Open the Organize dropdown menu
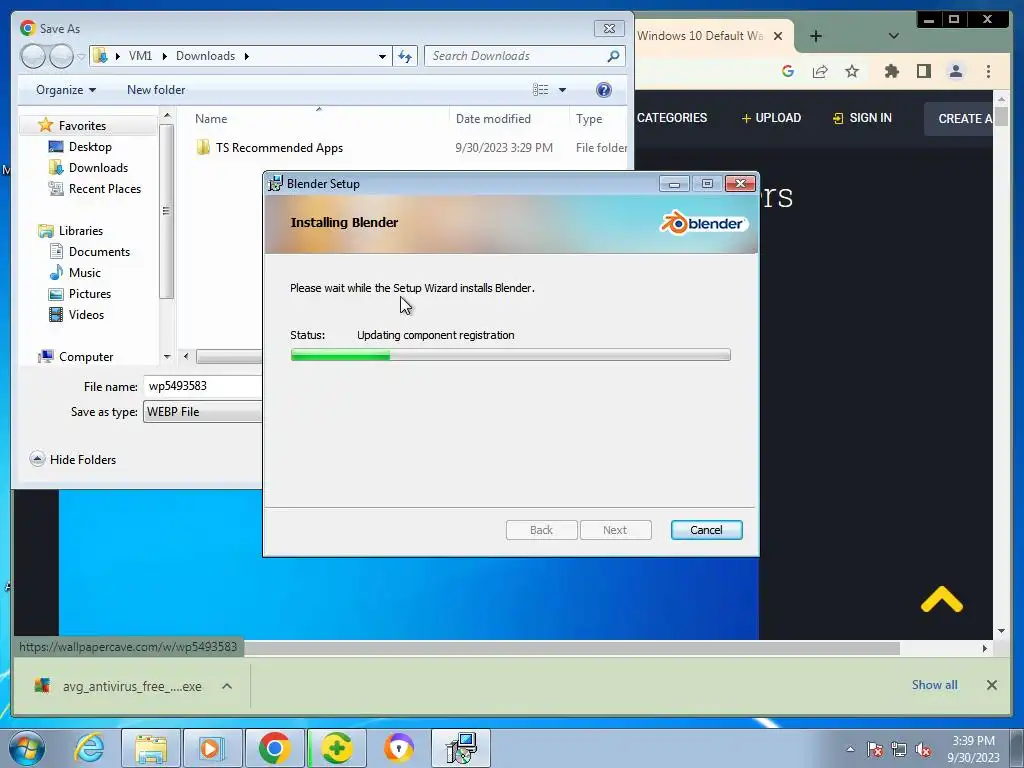1024x768 pixels. [x=66, y=89]
